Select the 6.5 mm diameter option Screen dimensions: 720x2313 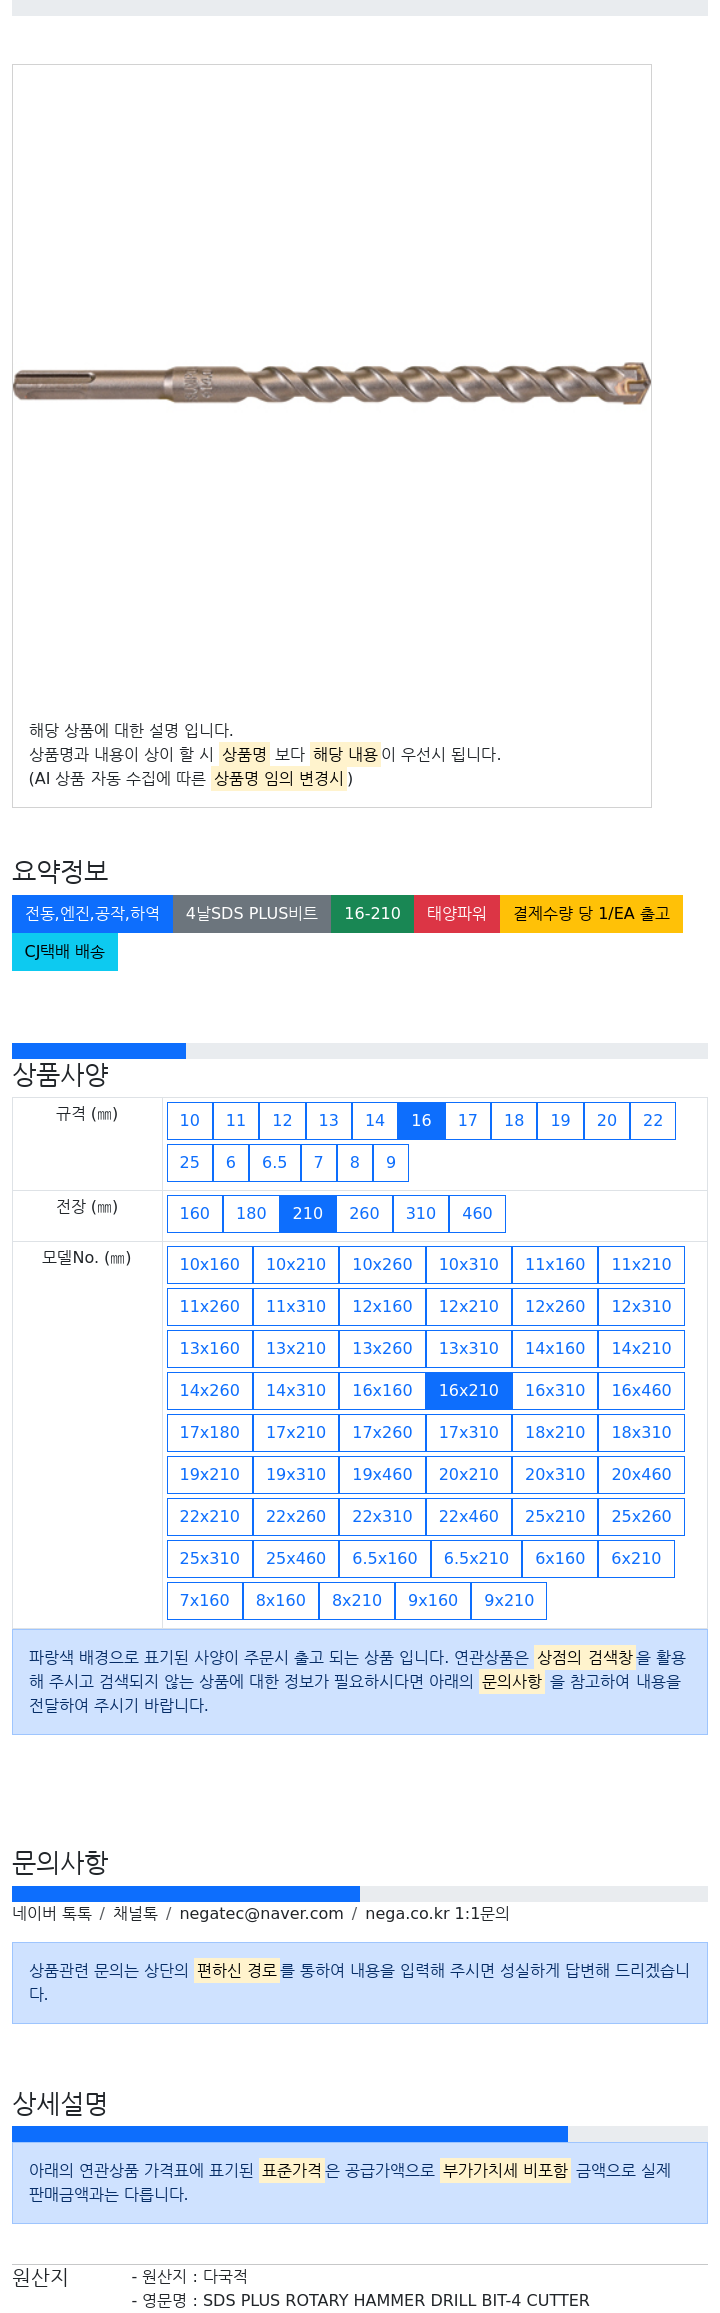[x=274, y=1162]
